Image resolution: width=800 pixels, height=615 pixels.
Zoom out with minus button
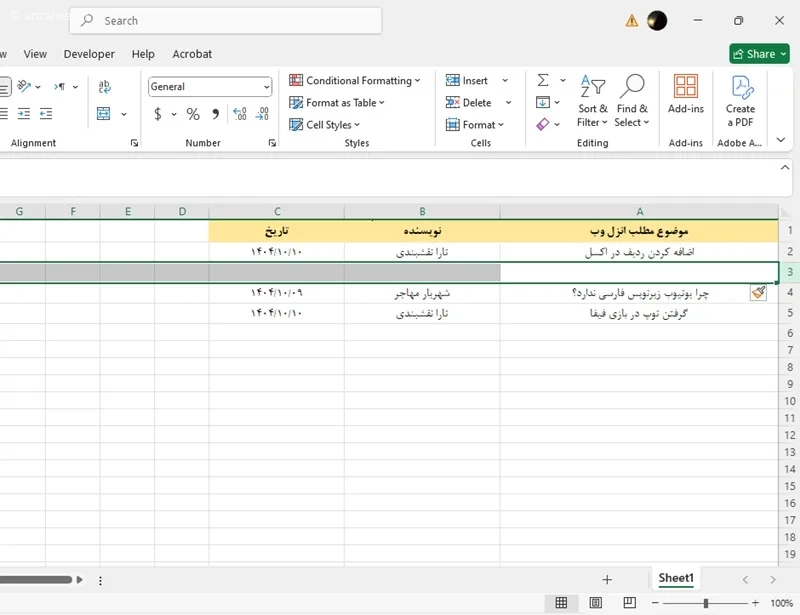tap(655, 603)
